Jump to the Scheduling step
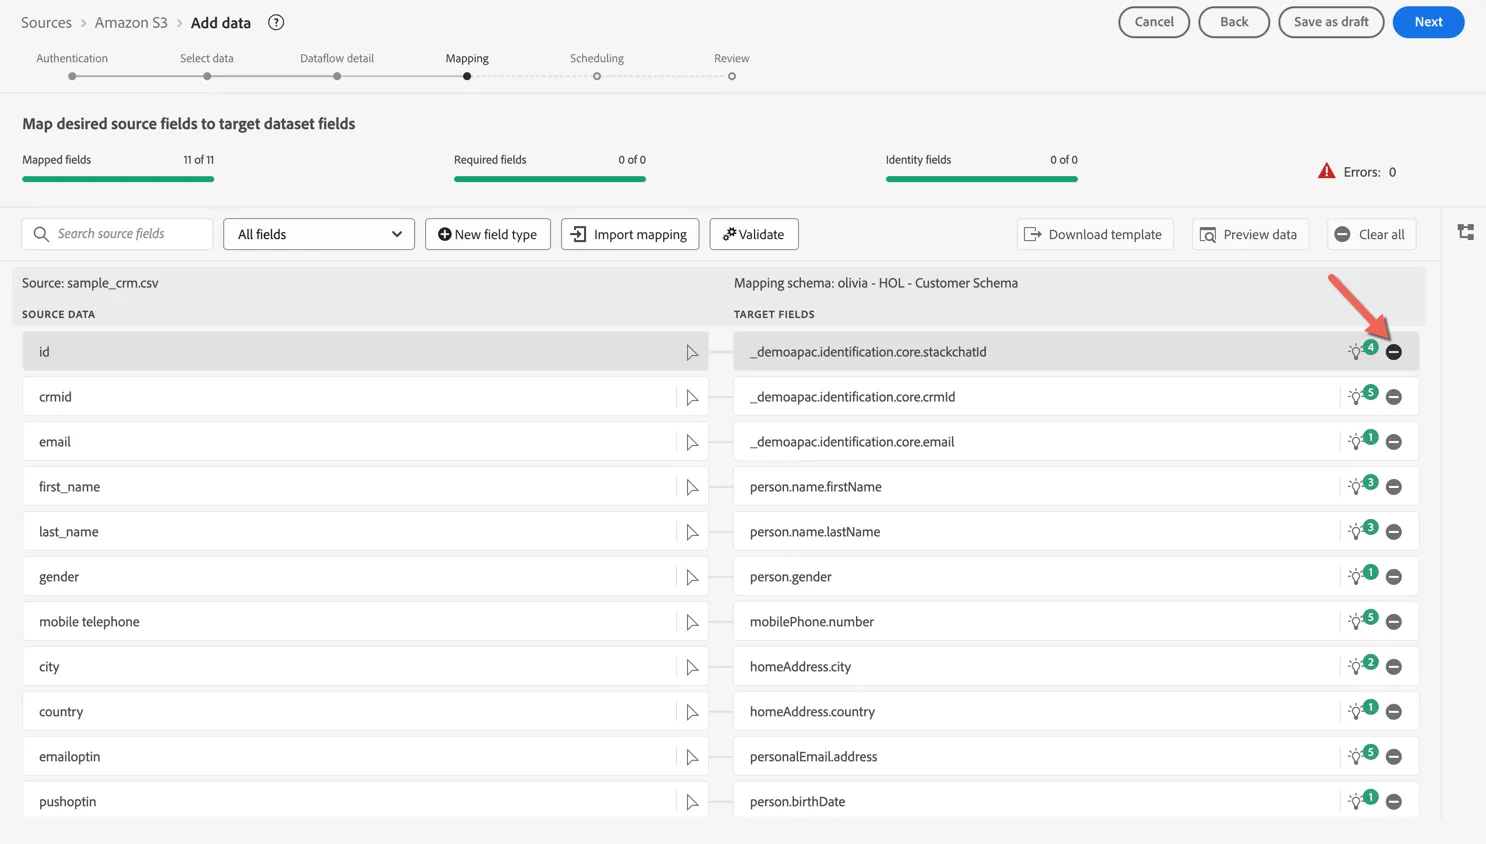Image resolution: width=1486 pixels, height=844 pixels. [597, 66]
